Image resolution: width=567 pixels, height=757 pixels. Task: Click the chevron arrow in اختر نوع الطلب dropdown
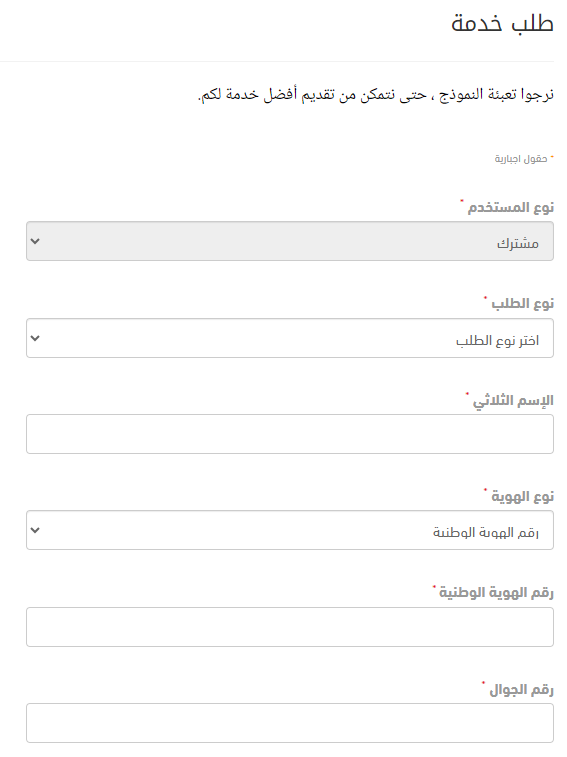click(x=35, y=338)
